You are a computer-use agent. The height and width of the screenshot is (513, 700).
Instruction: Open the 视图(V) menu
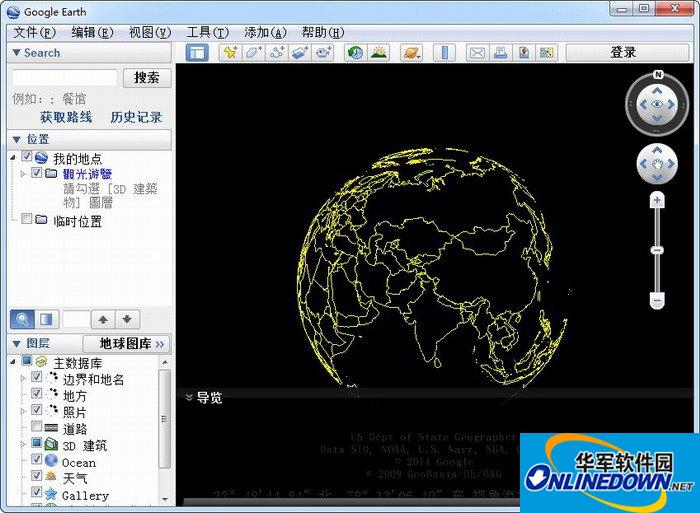150,32
